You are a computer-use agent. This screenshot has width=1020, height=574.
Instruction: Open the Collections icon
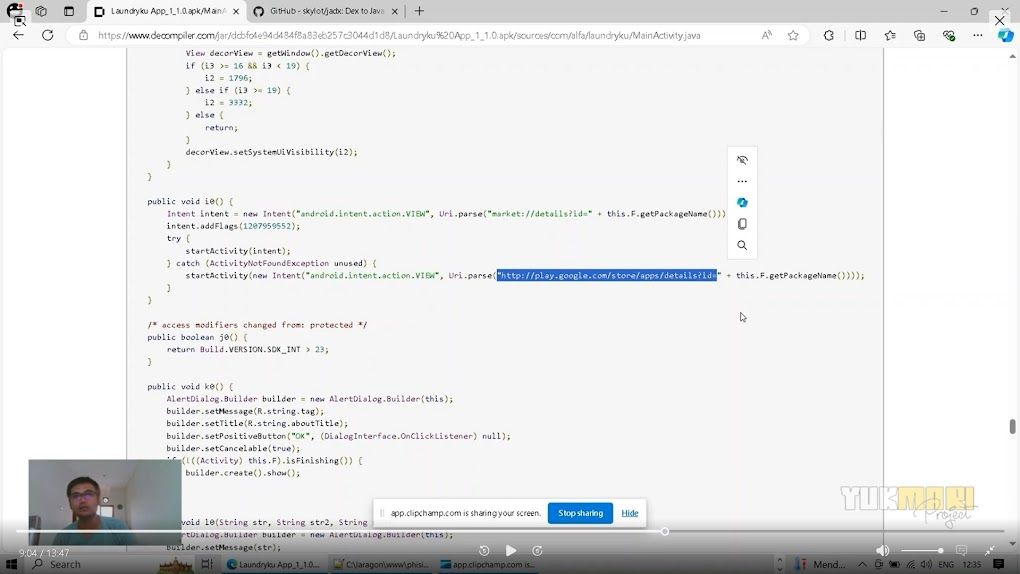click(919, 35)
